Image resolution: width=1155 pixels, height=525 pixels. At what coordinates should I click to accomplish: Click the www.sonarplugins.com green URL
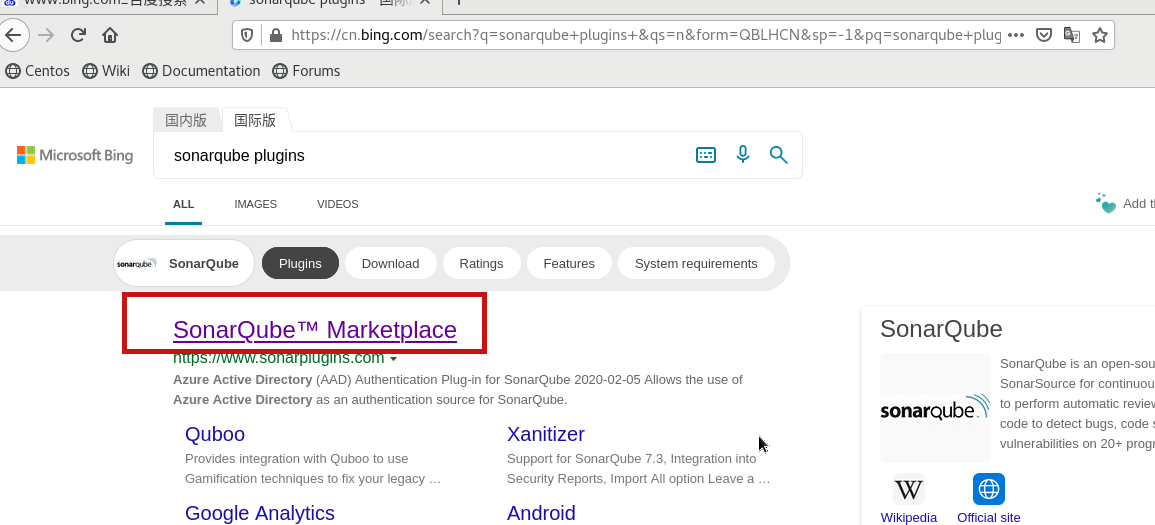click(278, 359)
